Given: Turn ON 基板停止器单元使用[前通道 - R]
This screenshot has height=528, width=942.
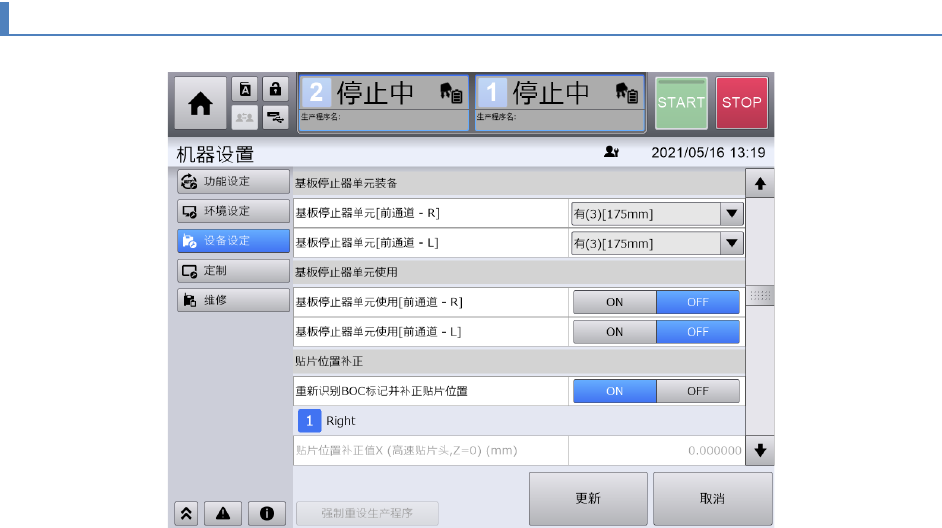Looking at the screenshot, I should point(615,302).
